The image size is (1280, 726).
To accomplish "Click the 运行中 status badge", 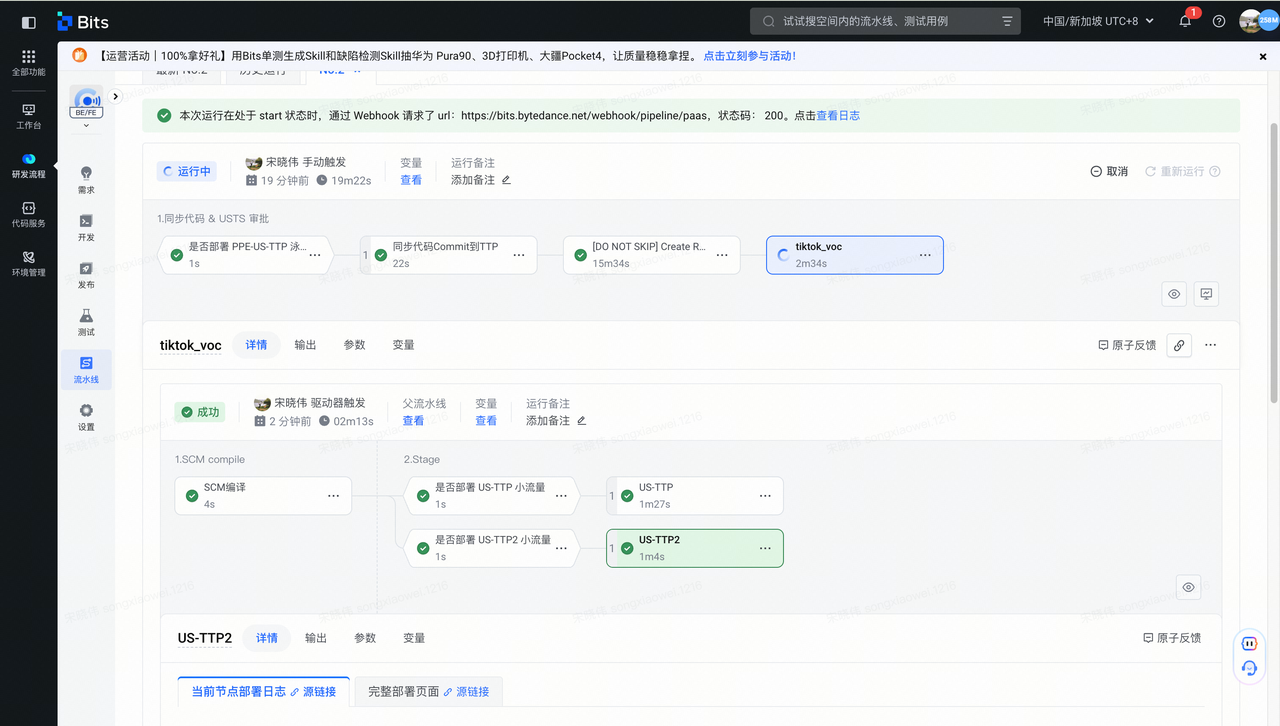I will pyautogui.click(x=187, y=171).
